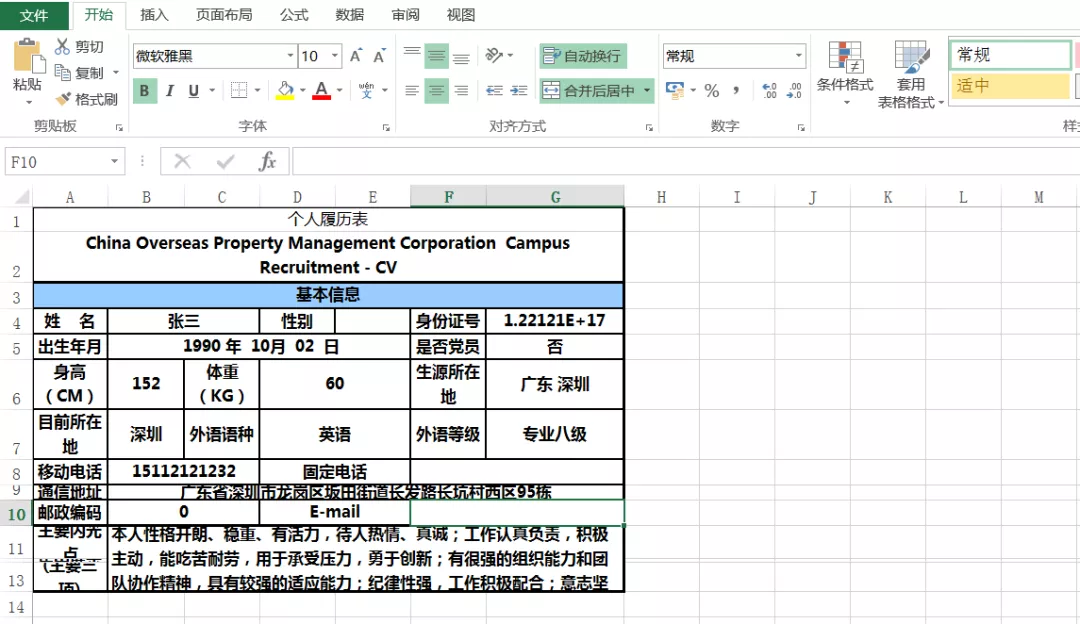Click the Select All corner triangle
This screenshot has width=1080, height=624.
click(x=20, y=197)
